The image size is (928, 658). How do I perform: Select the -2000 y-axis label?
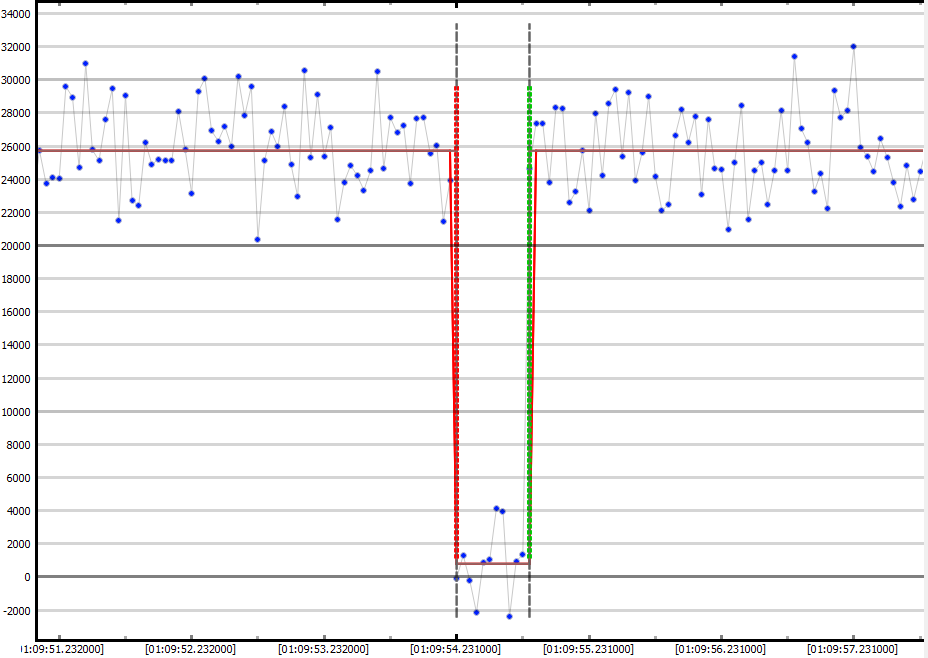(17, 610)
